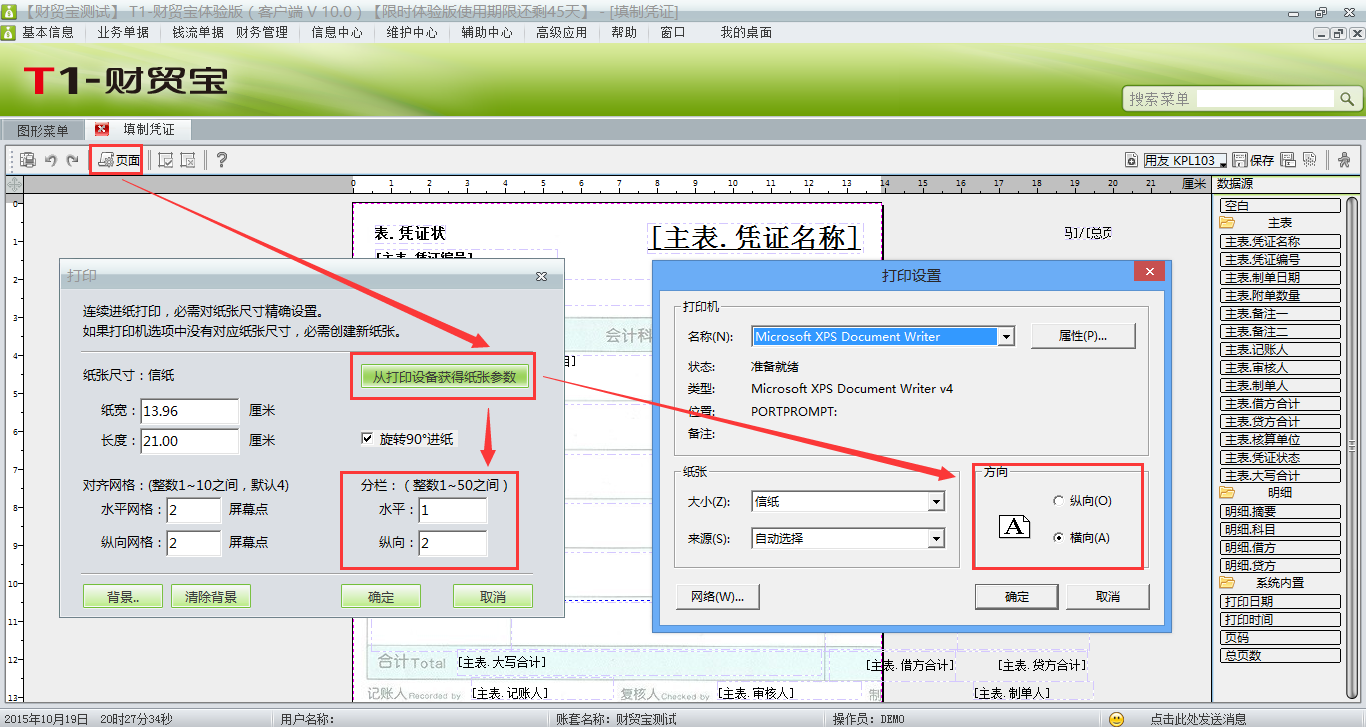Click the 搜索菜单 search box
1366x727 pixels.
[1265, 99]
